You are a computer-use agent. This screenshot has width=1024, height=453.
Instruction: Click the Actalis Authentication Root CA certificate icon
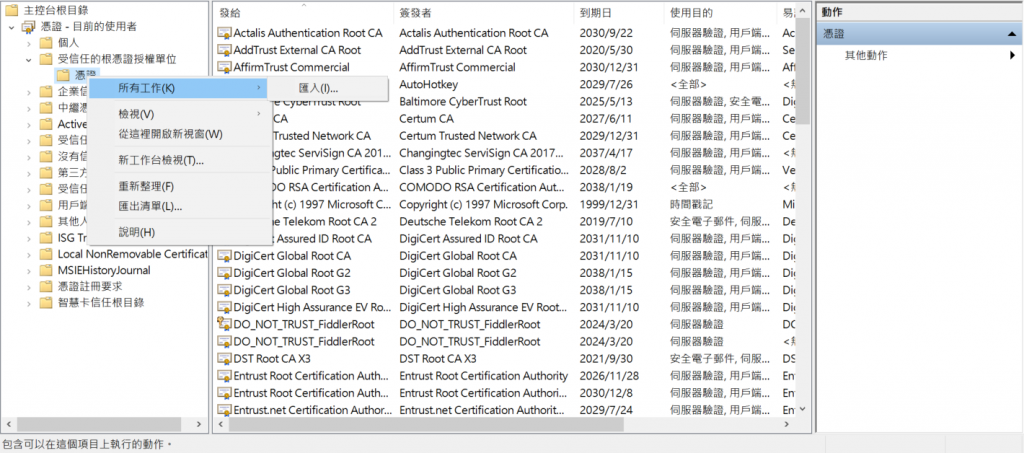click(x=224, y=33)
